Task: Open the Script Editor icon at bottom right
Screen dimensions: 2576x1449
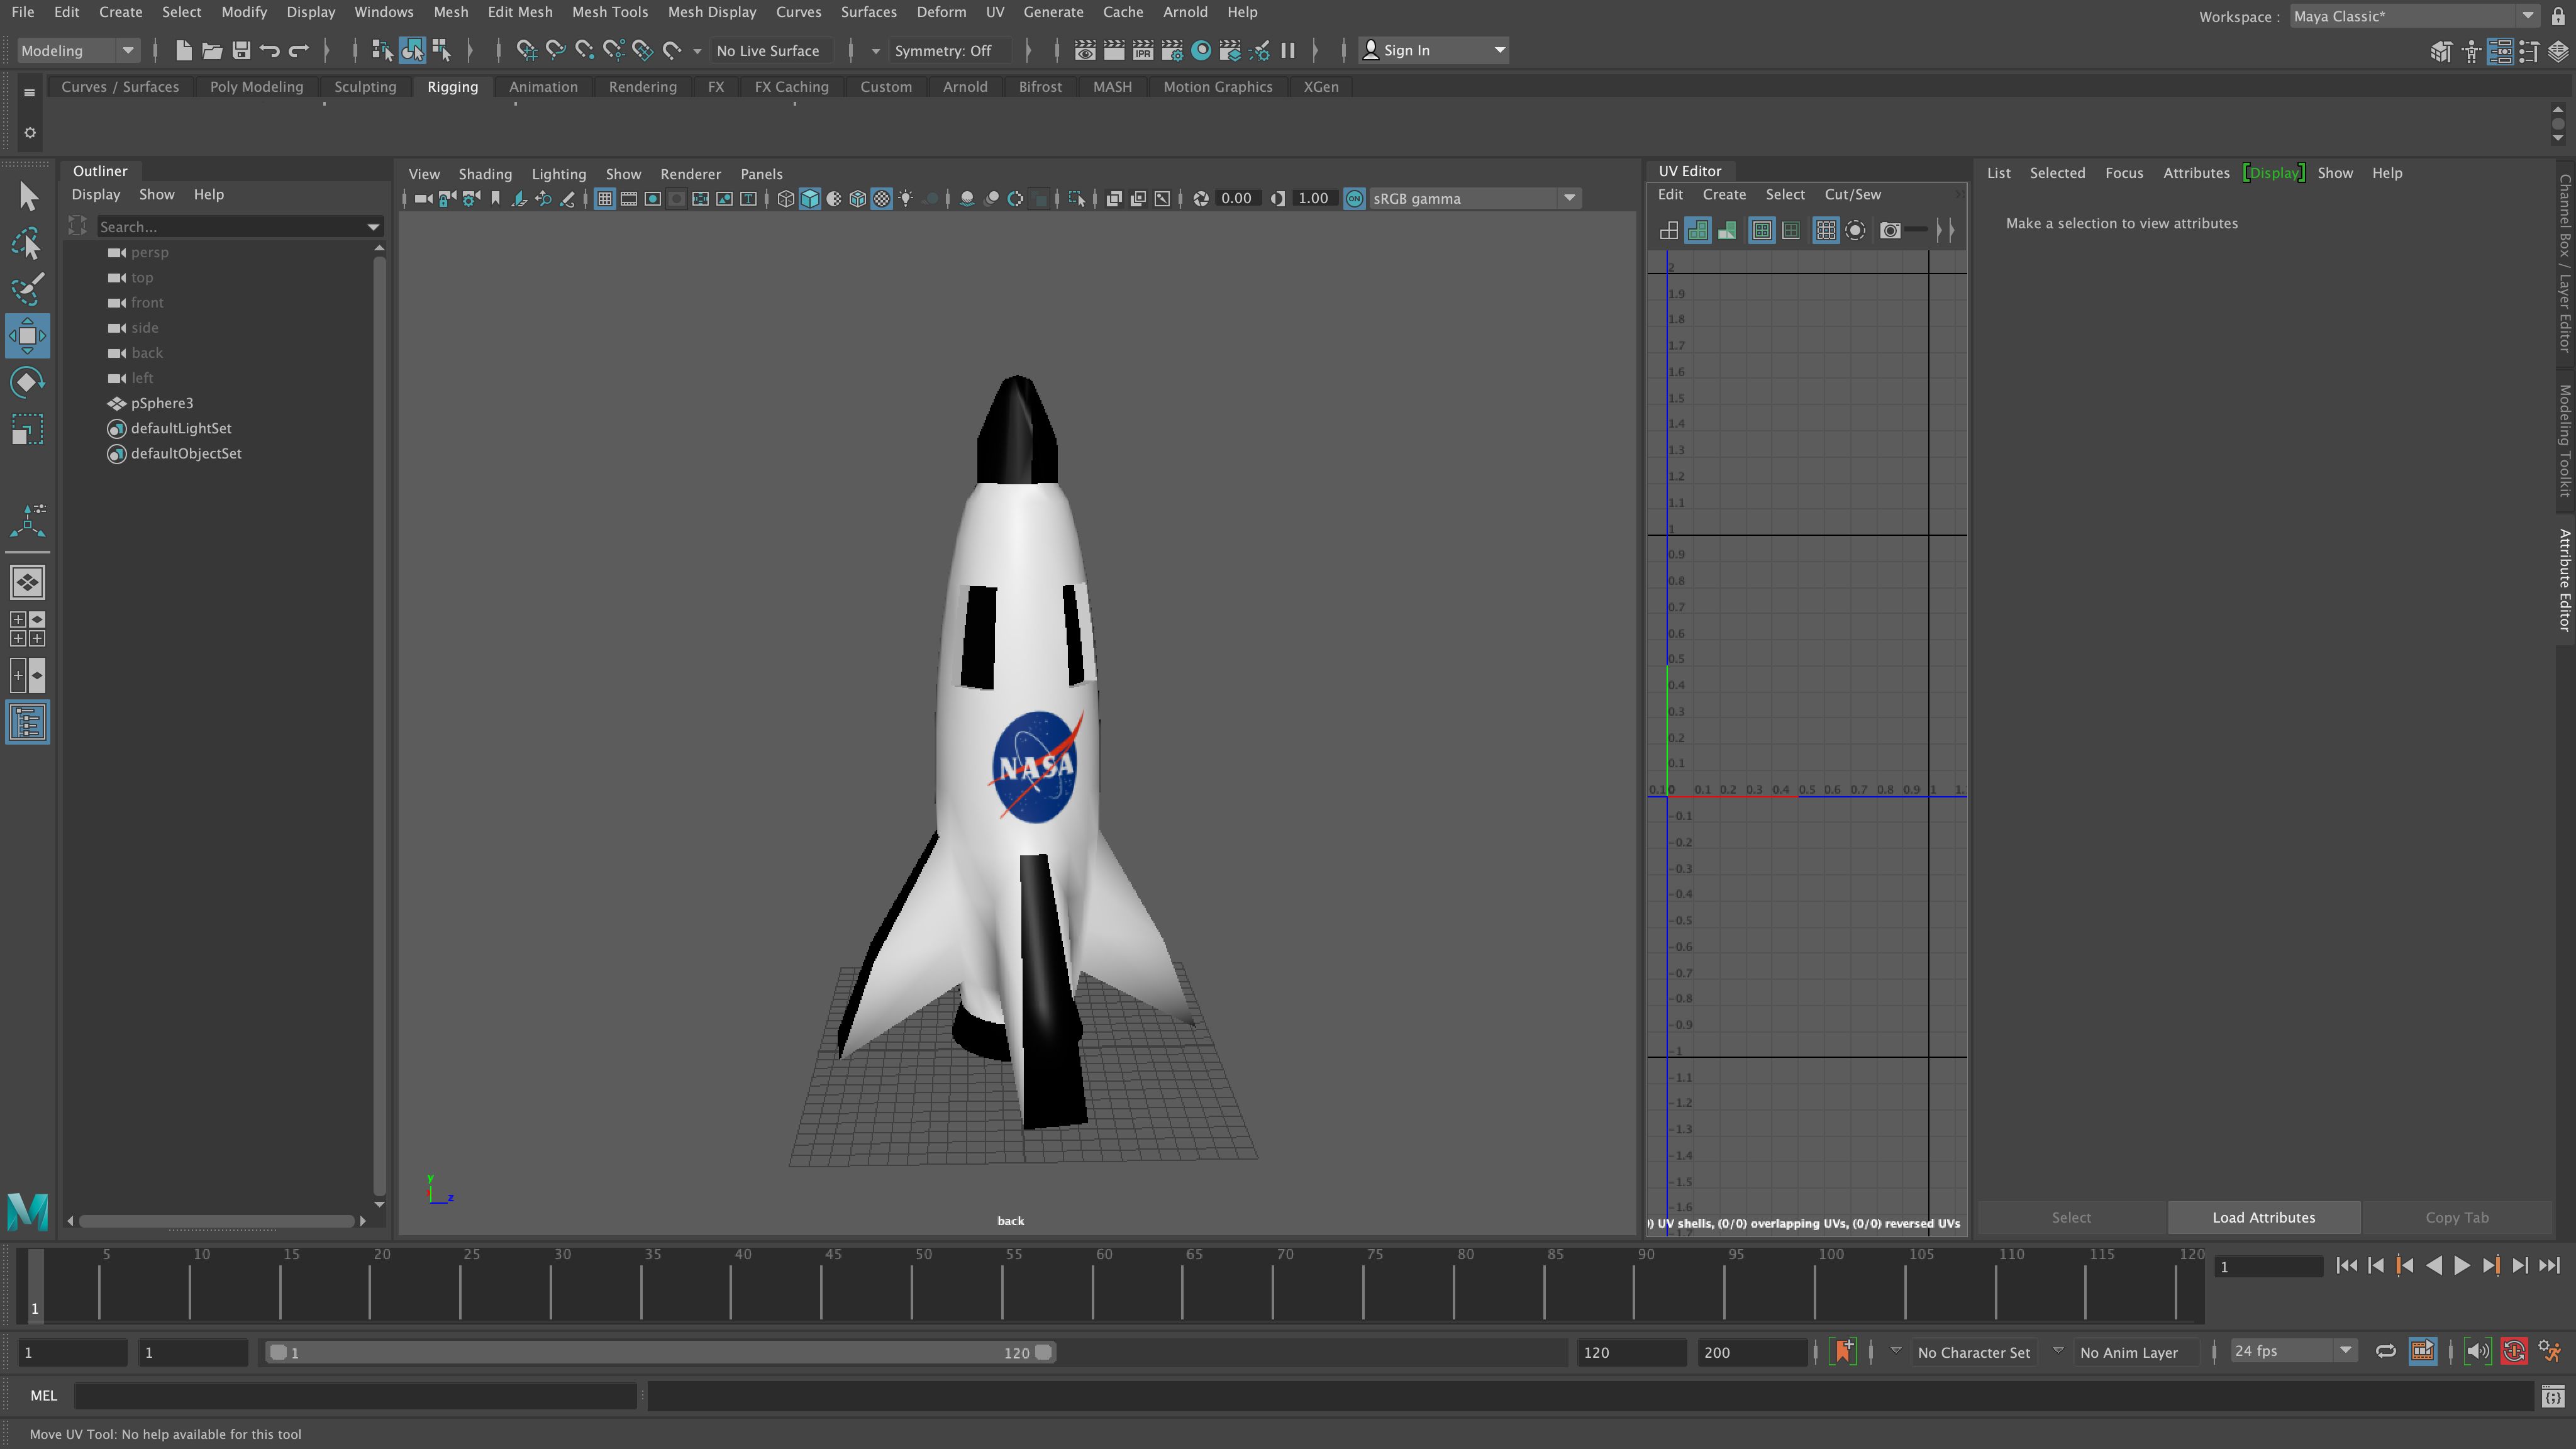Action: 2553,1396
